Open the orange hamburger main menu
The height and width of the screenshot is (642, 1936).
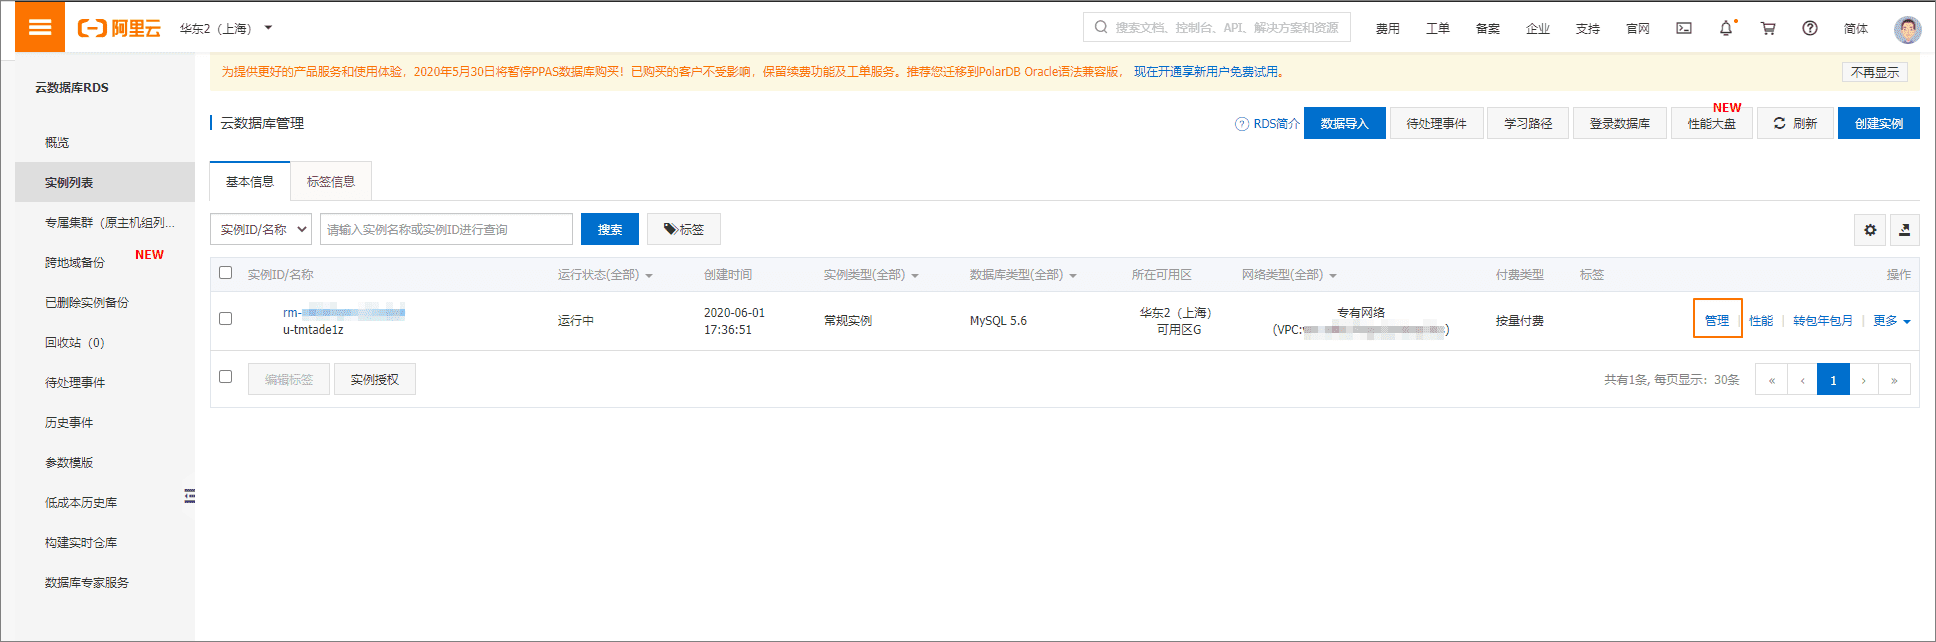pos(40,27)
